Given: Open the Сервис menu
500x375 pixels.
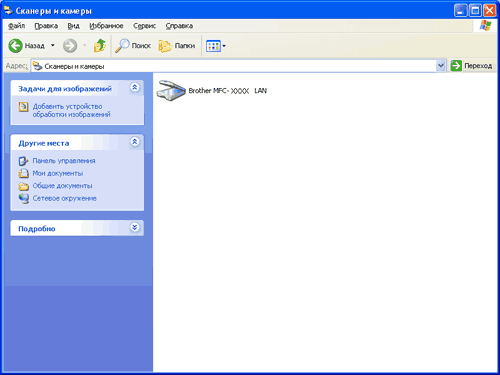Looking at the screenshot, I should (144, 26).
